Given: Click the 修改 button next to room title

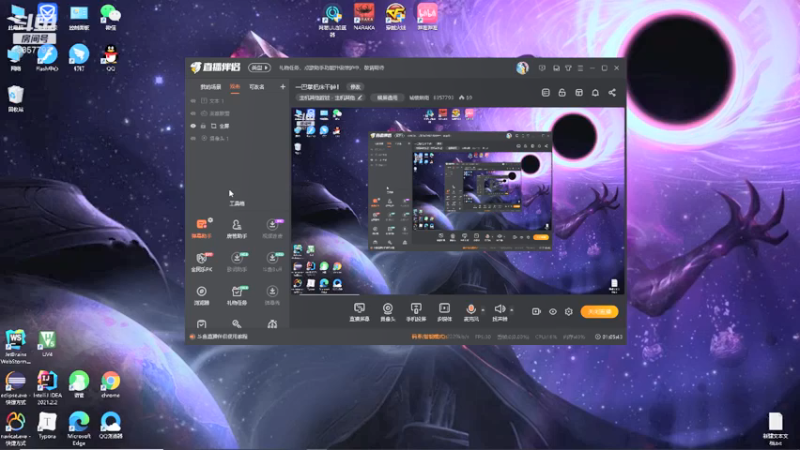Looking at the screenshot, I should point(355,87).
